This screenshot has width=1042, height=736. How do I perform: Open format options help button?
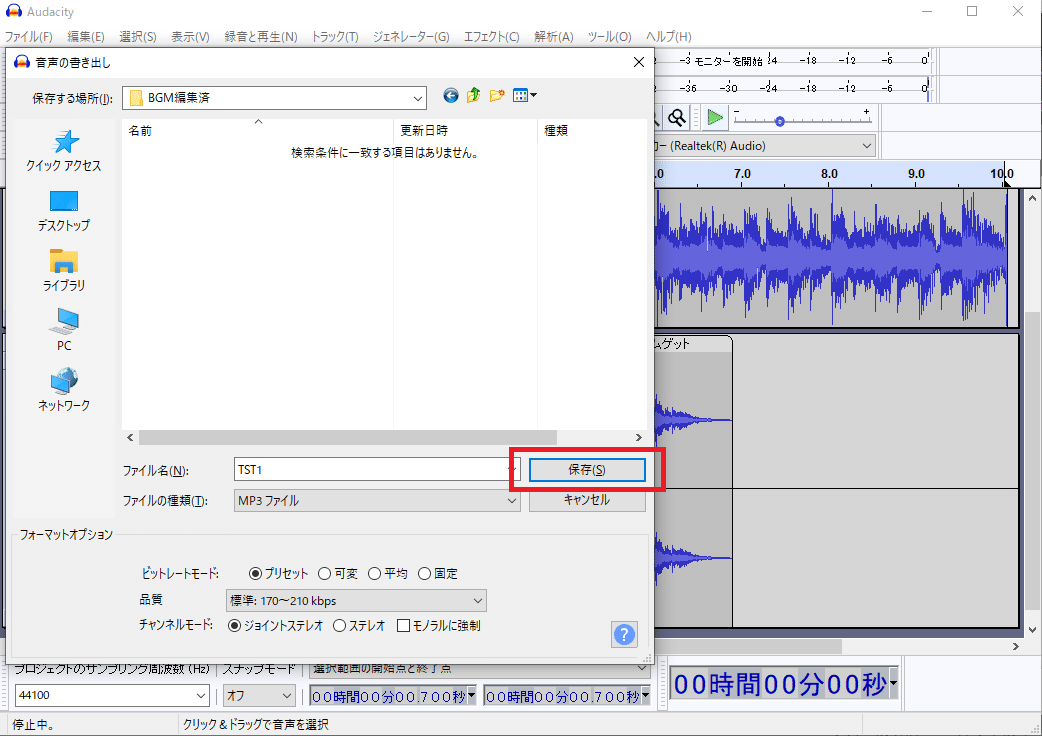point(624,634)
